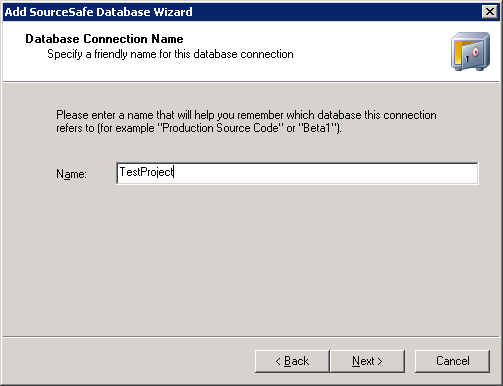Click the SourceSafe safe icon in header
The image size is (503, 386).
470,51
